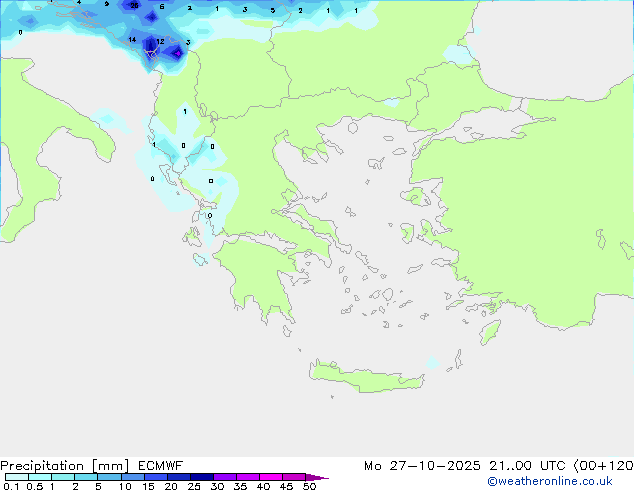Click the legend swatch between 5 and 10
This screenshot has height=490, width=634.
click(x=109, y=477)
